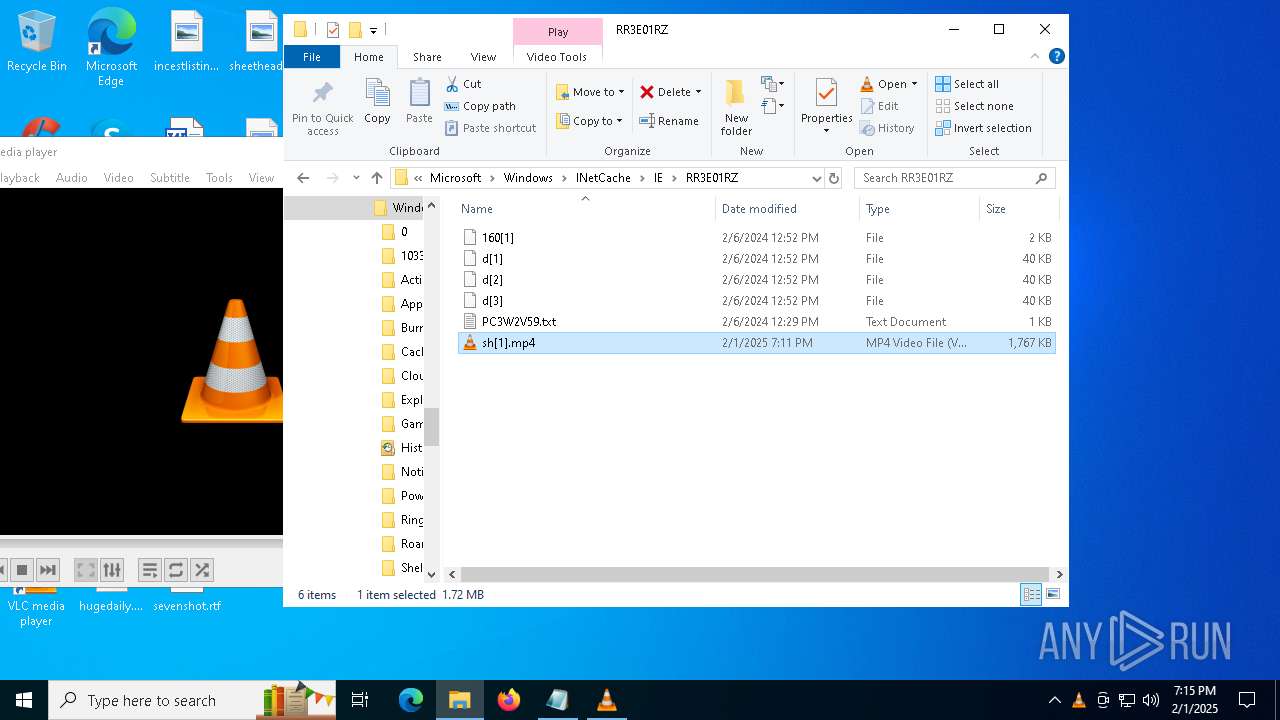Image resolution: width=1280 pixels, height=720 pixels.
Task: Switch to Large icons view
Action: pyautogui.click(x=1052, y=595)
